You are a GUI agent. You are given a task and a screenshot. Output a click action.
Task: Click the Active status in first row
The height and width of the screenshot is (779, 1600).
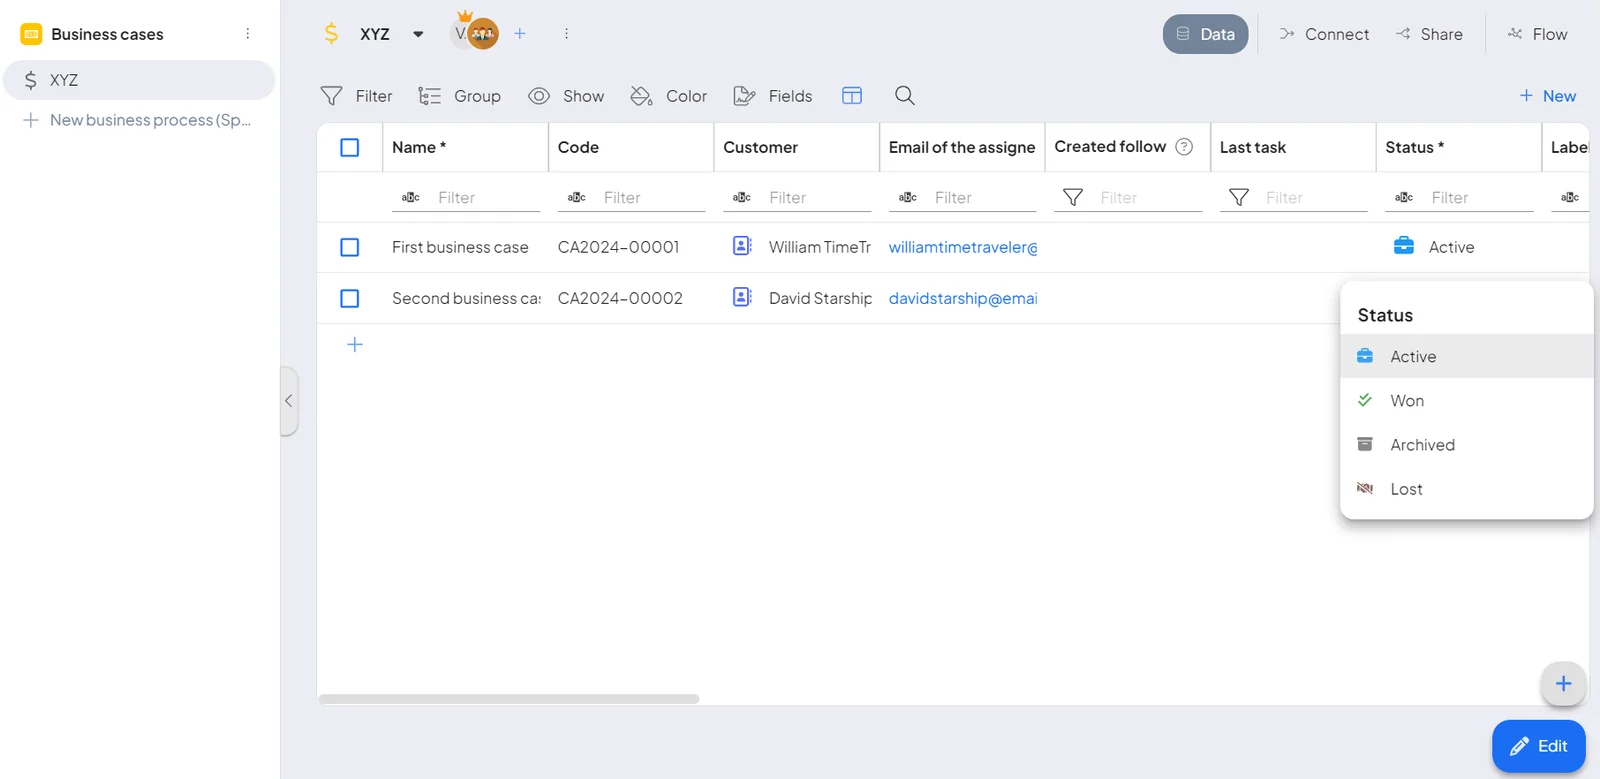click(1434, 247)
